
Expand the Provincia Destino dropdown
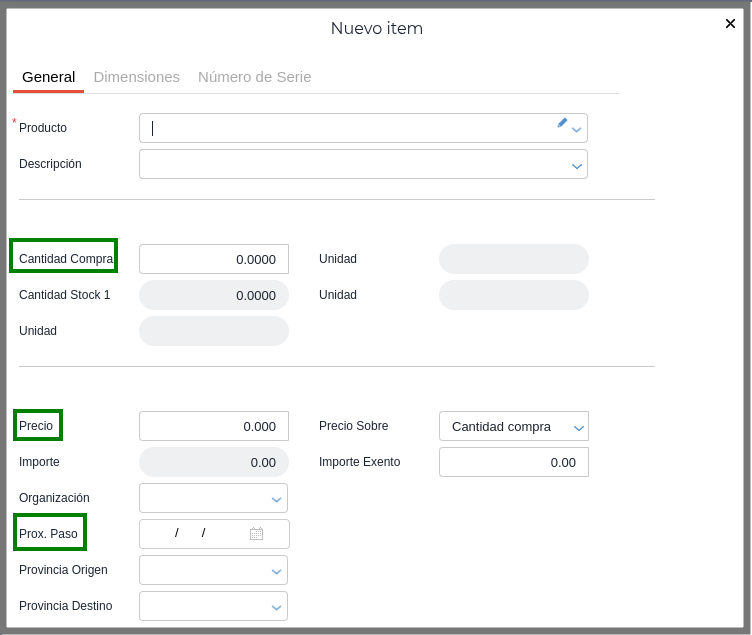point(277,607)
